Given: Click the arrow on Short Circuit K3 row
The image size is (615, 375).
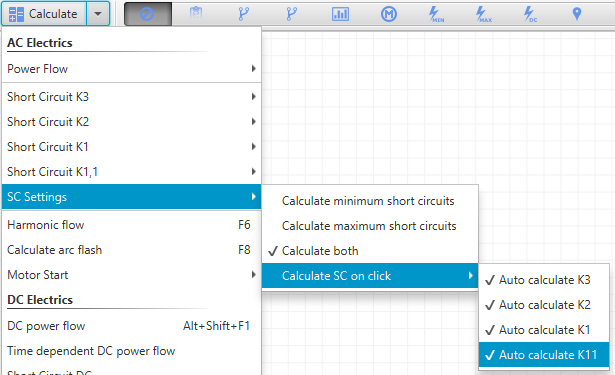Looking at the screenshot, I should [254, 96].
